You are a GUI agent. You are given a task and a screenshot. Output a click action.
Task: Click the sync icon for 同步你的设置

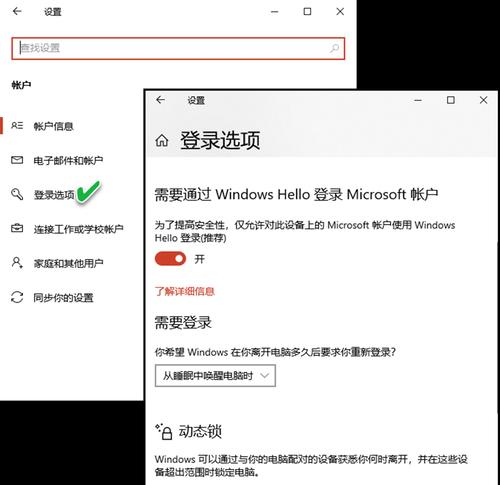17,297
